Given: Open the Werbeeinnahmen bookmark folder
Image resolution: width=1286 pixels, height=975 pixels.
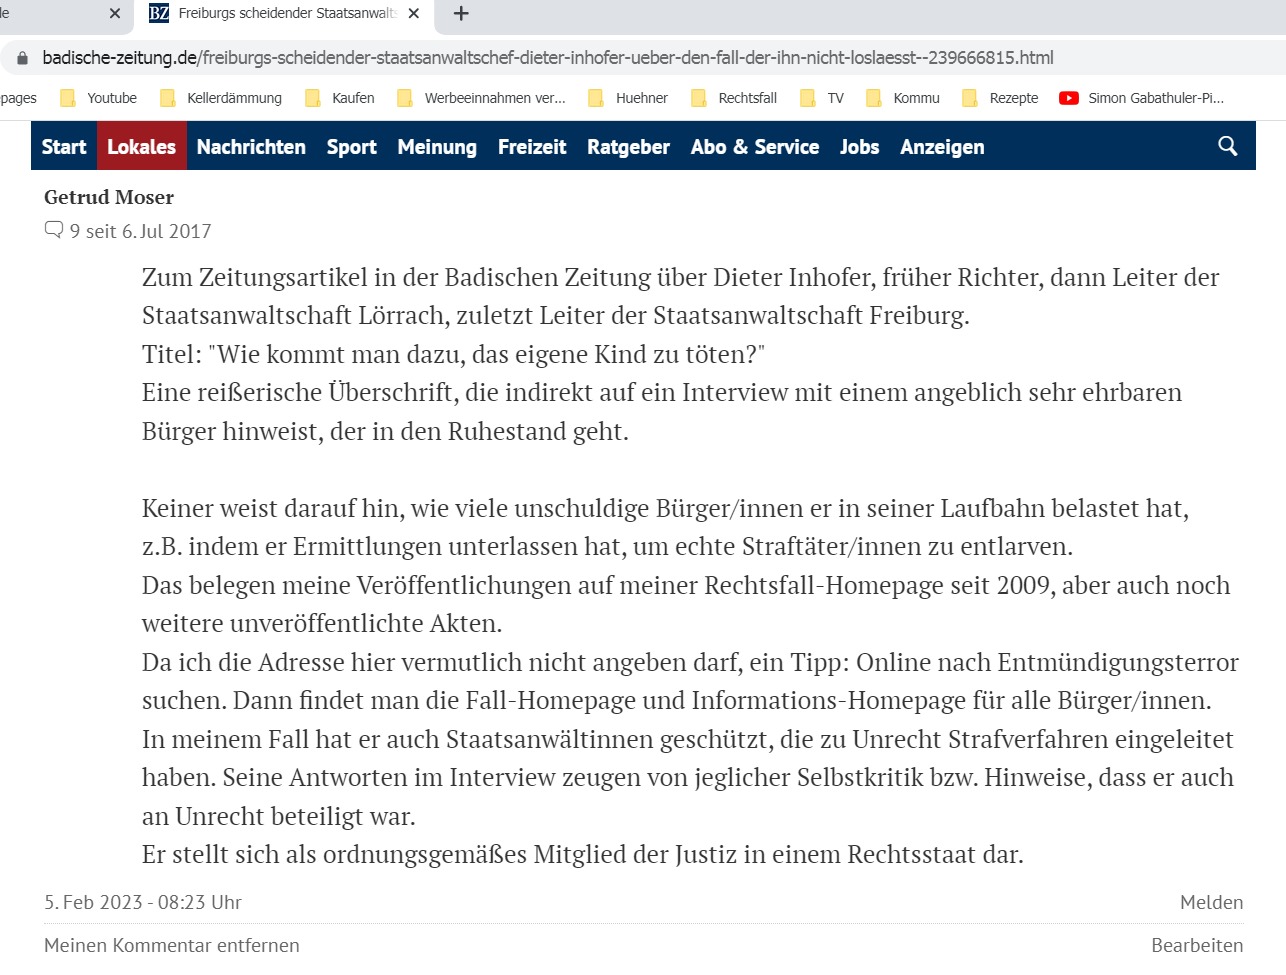Looking at the screenshot, I should coord(482,98).
